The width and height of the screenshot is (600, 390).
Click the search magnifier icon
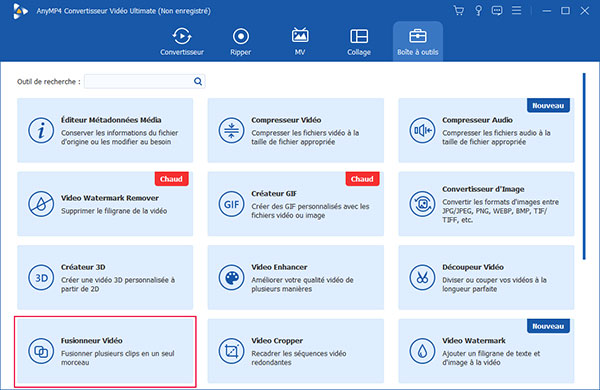point(198,82)
